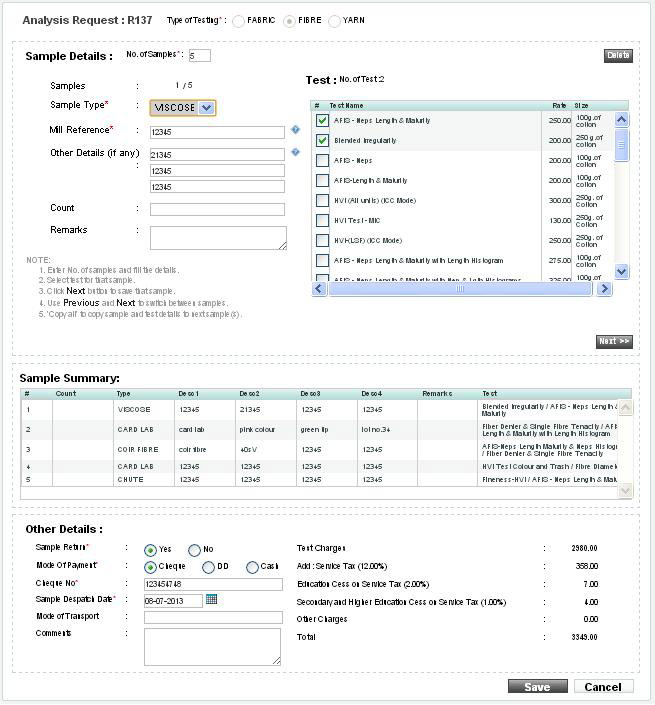The image size is (655, 705).
Task: Click the Sample Summary scroll down arrow
Action: 625,491
